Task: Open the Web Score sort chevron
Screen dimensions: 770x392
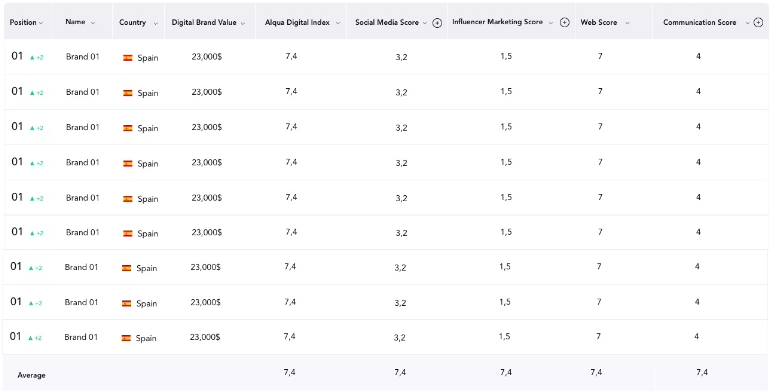Action: click(x=627, y=23)
